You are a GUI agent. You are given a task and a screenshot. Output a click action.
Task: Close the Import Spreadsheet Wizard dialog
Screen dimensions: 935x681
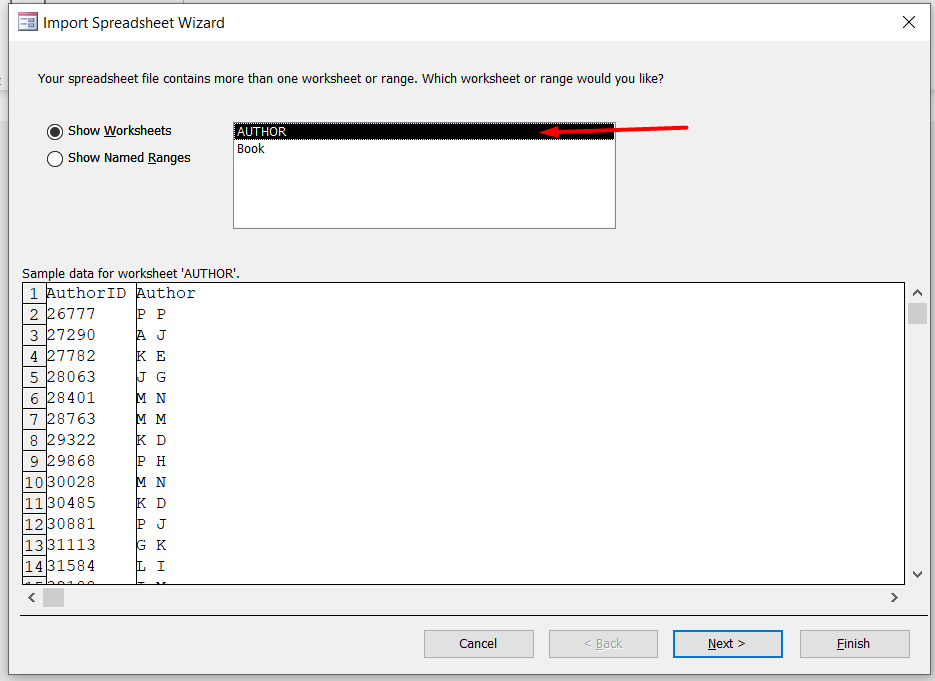coord(908,22)
